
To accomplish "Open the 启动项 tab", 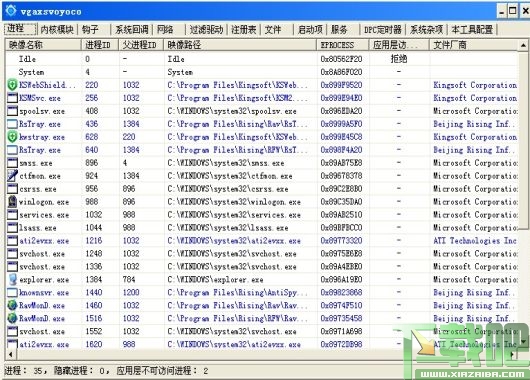I will coord(310,30).
